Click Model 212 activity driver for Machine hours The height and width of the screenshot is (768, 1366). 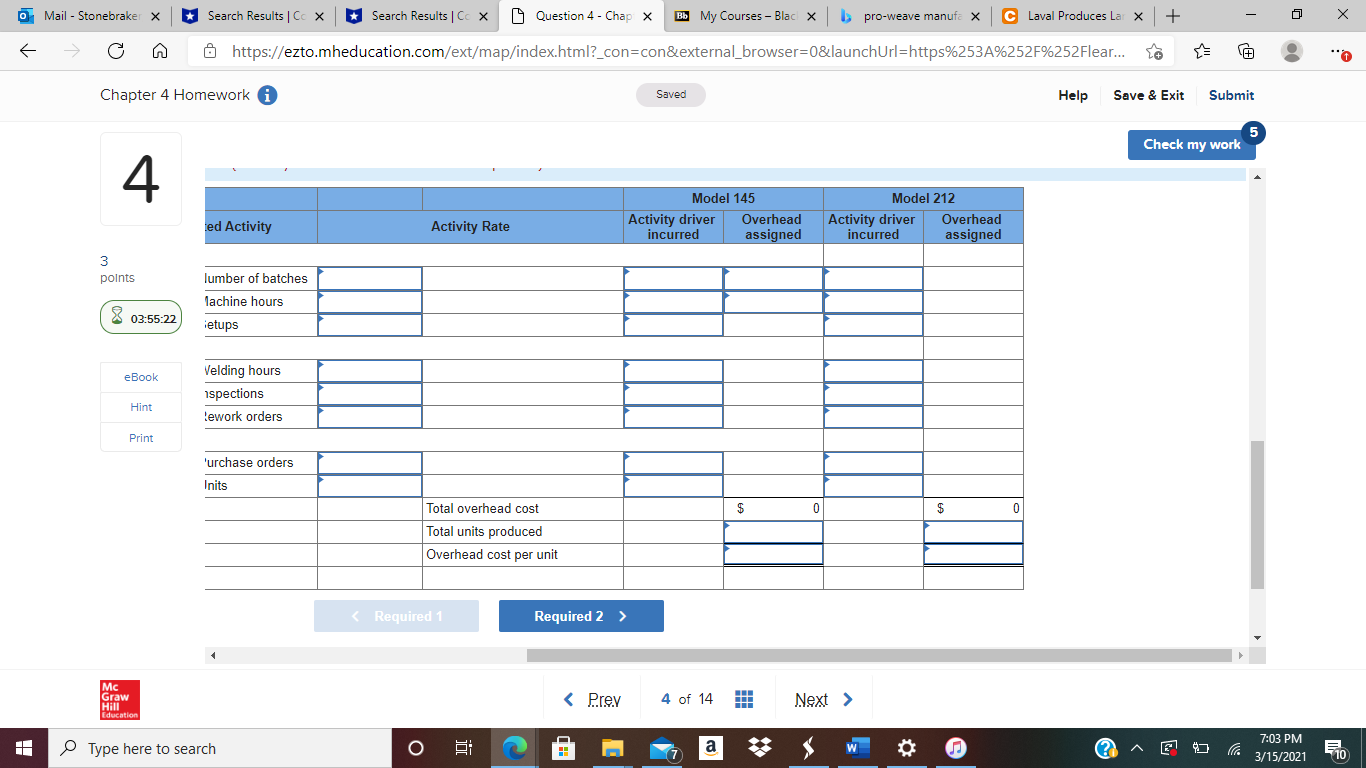[x=873, y=301]
